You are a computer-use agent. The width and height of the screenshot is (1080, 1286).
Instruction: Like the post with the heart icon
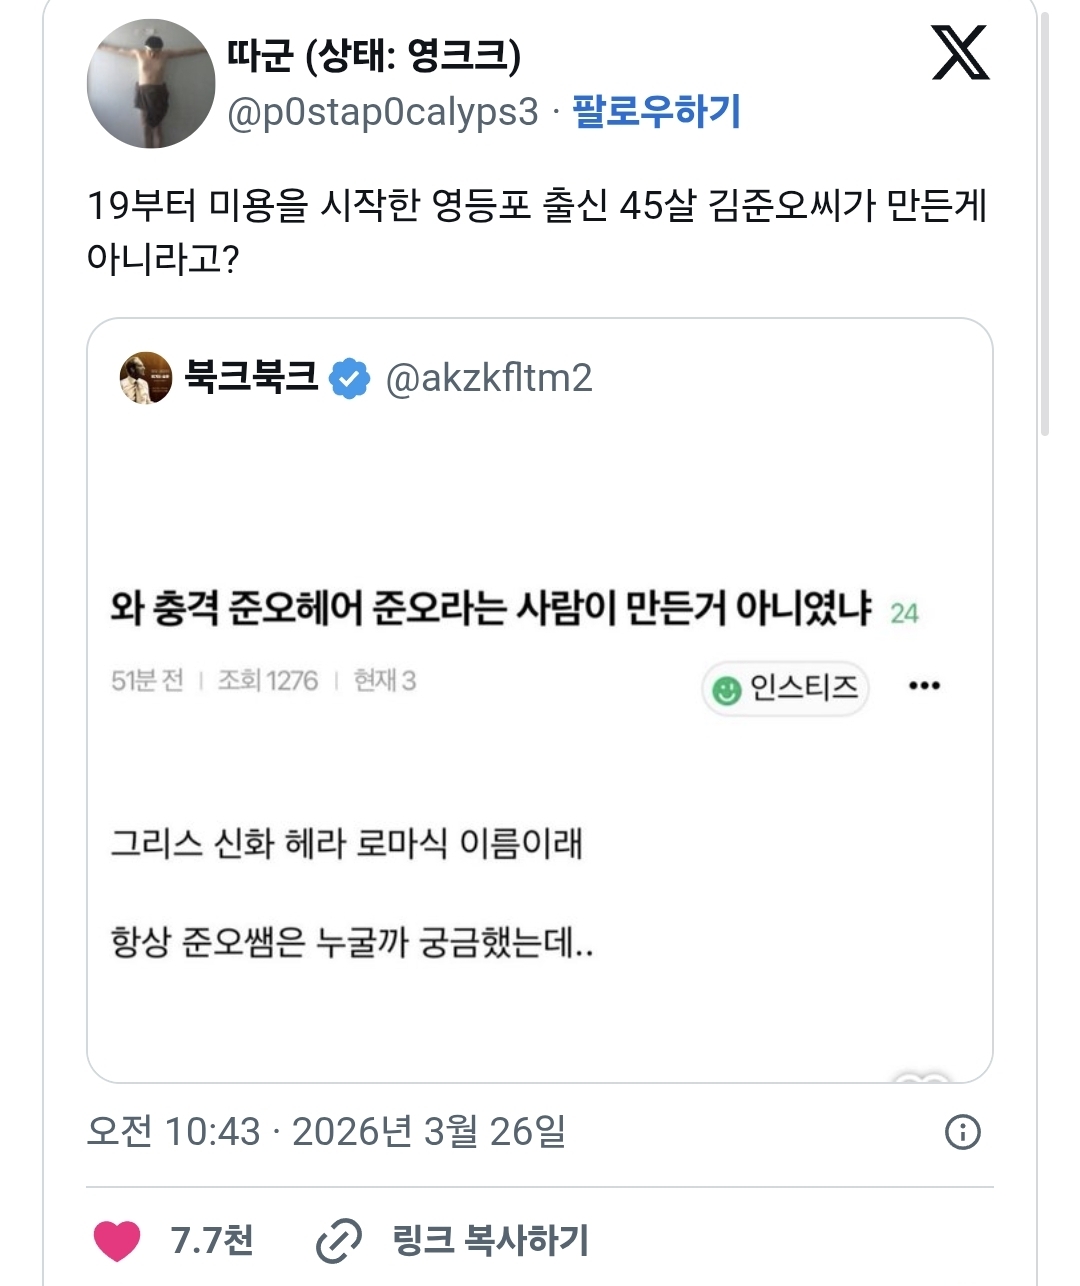[117, 1241]
